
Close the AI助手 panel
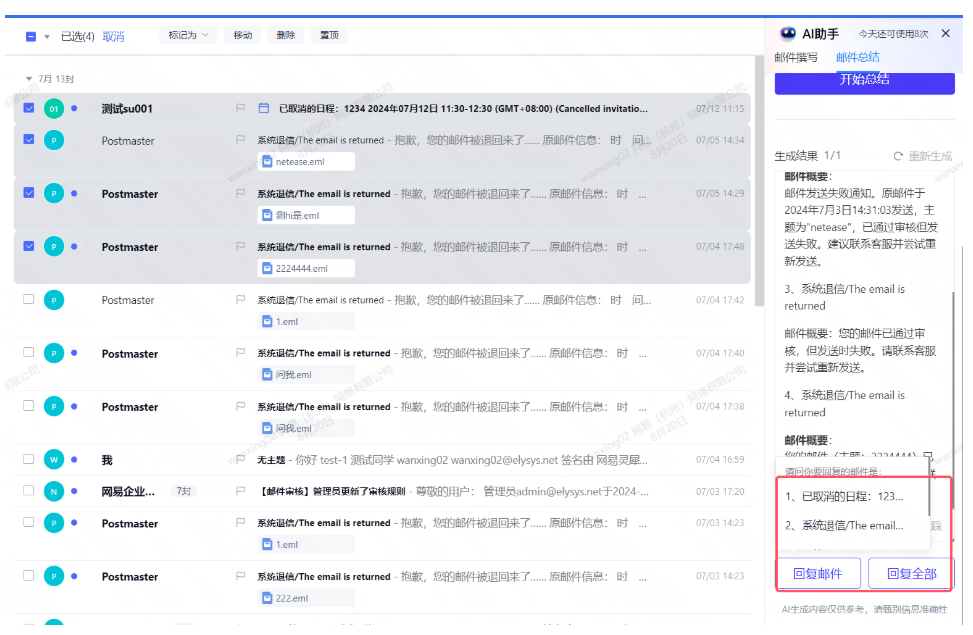coord(946,34)
